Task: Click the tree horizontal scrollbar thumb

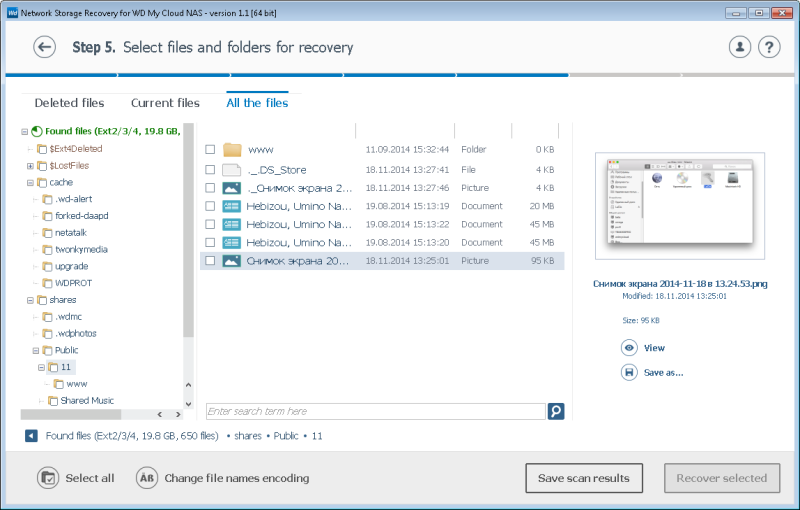Action: coord(70,414)
